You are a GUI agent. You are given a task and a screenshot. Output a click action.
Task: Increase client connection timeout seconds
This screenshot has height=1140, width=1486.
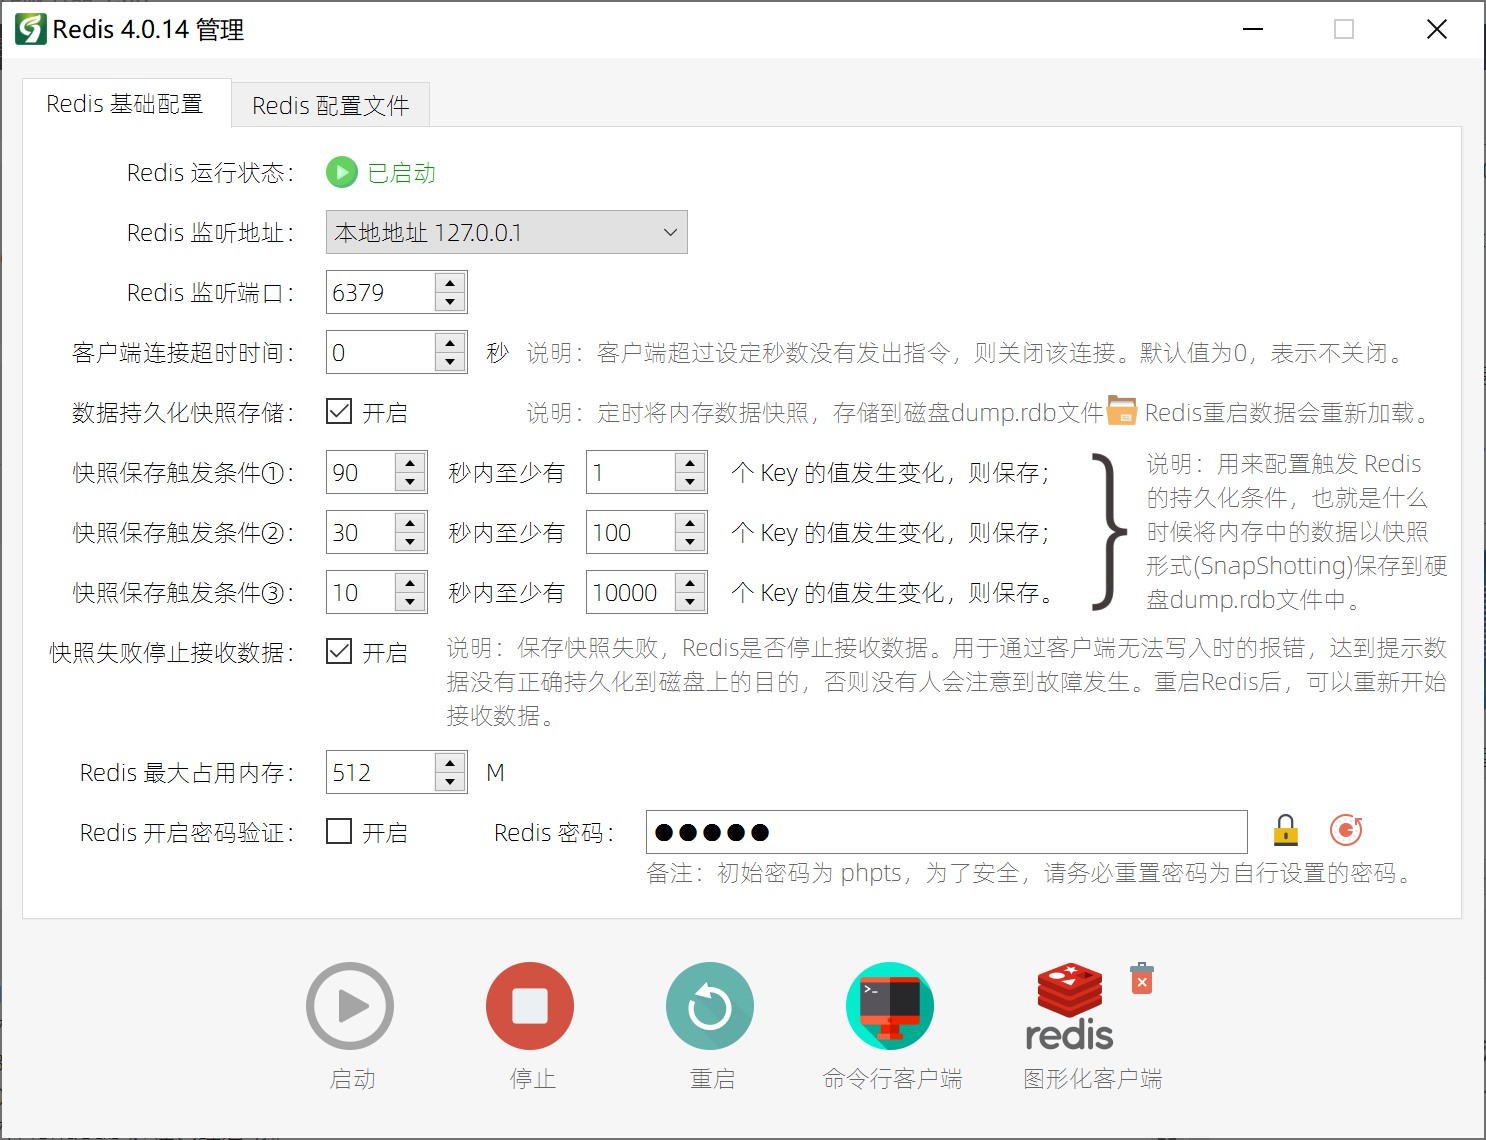point(451,343)
